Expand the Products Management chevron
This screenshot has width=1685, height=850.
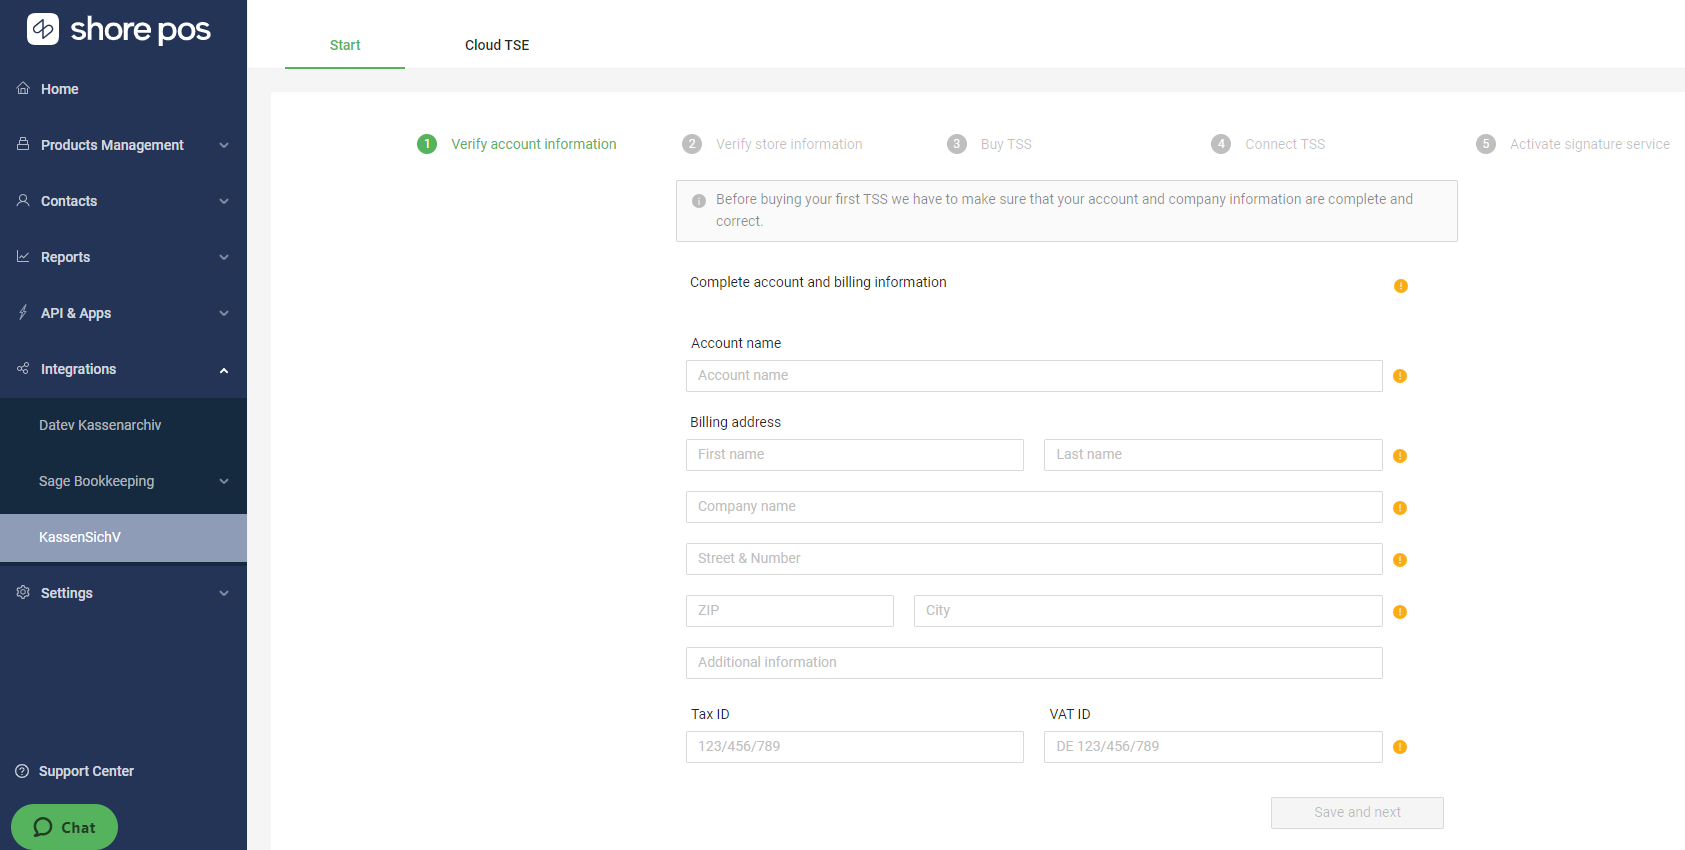pos(224,145)
